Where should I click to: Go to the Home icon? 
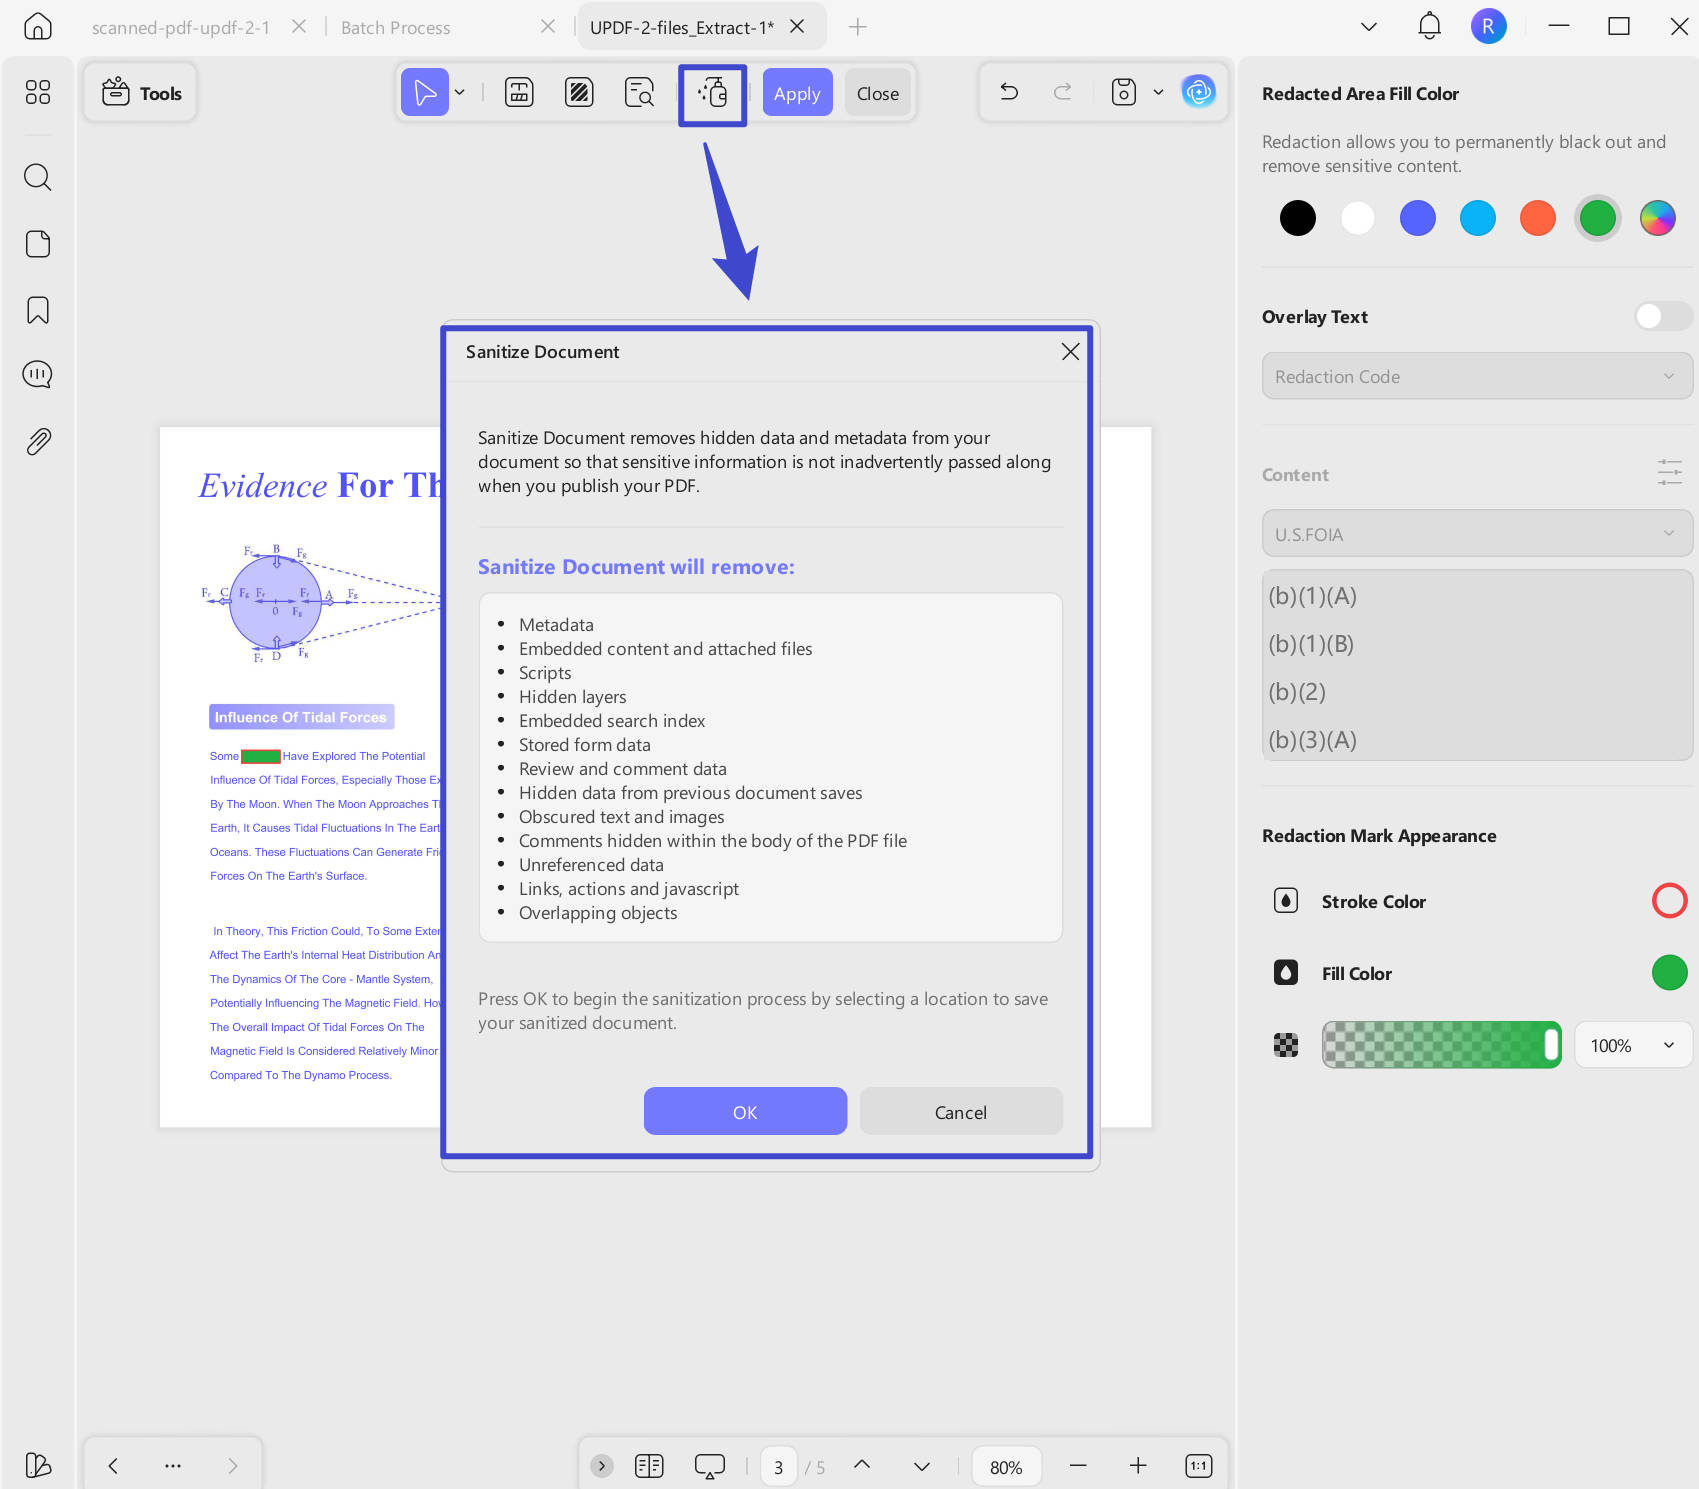(37, 26)
